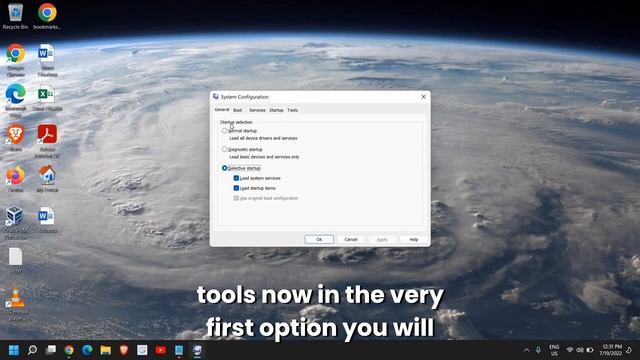Uncheck Load system services checkbox
Viewport: 640px width, 360px height.
[236, 178]
